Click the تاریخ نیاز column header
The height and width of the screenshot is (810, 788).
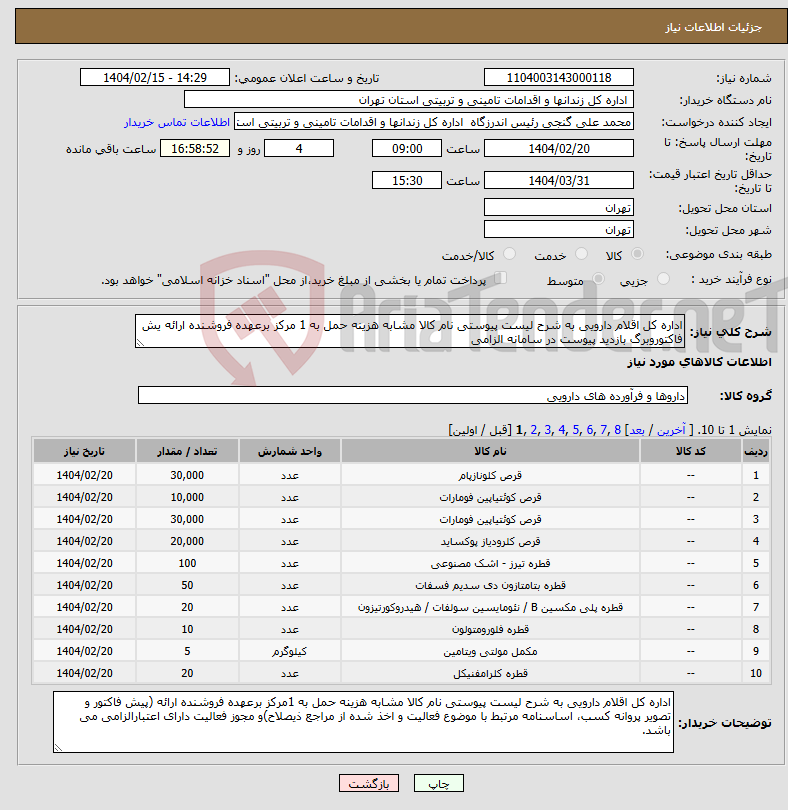84,450
